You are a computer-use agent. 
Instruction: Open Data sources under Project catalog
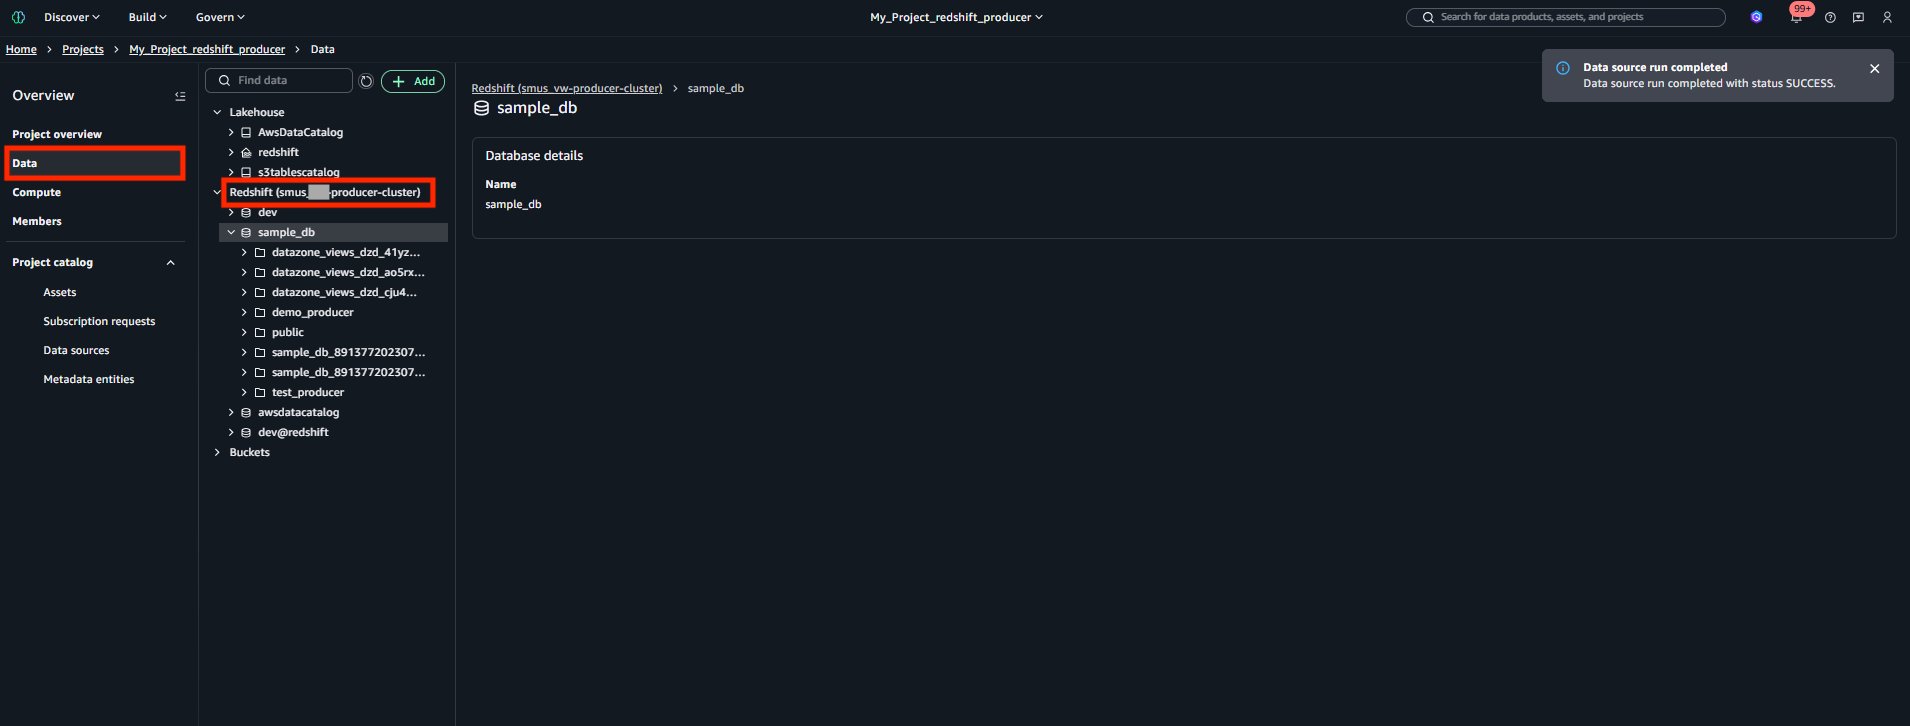click(x=76, y=350)
